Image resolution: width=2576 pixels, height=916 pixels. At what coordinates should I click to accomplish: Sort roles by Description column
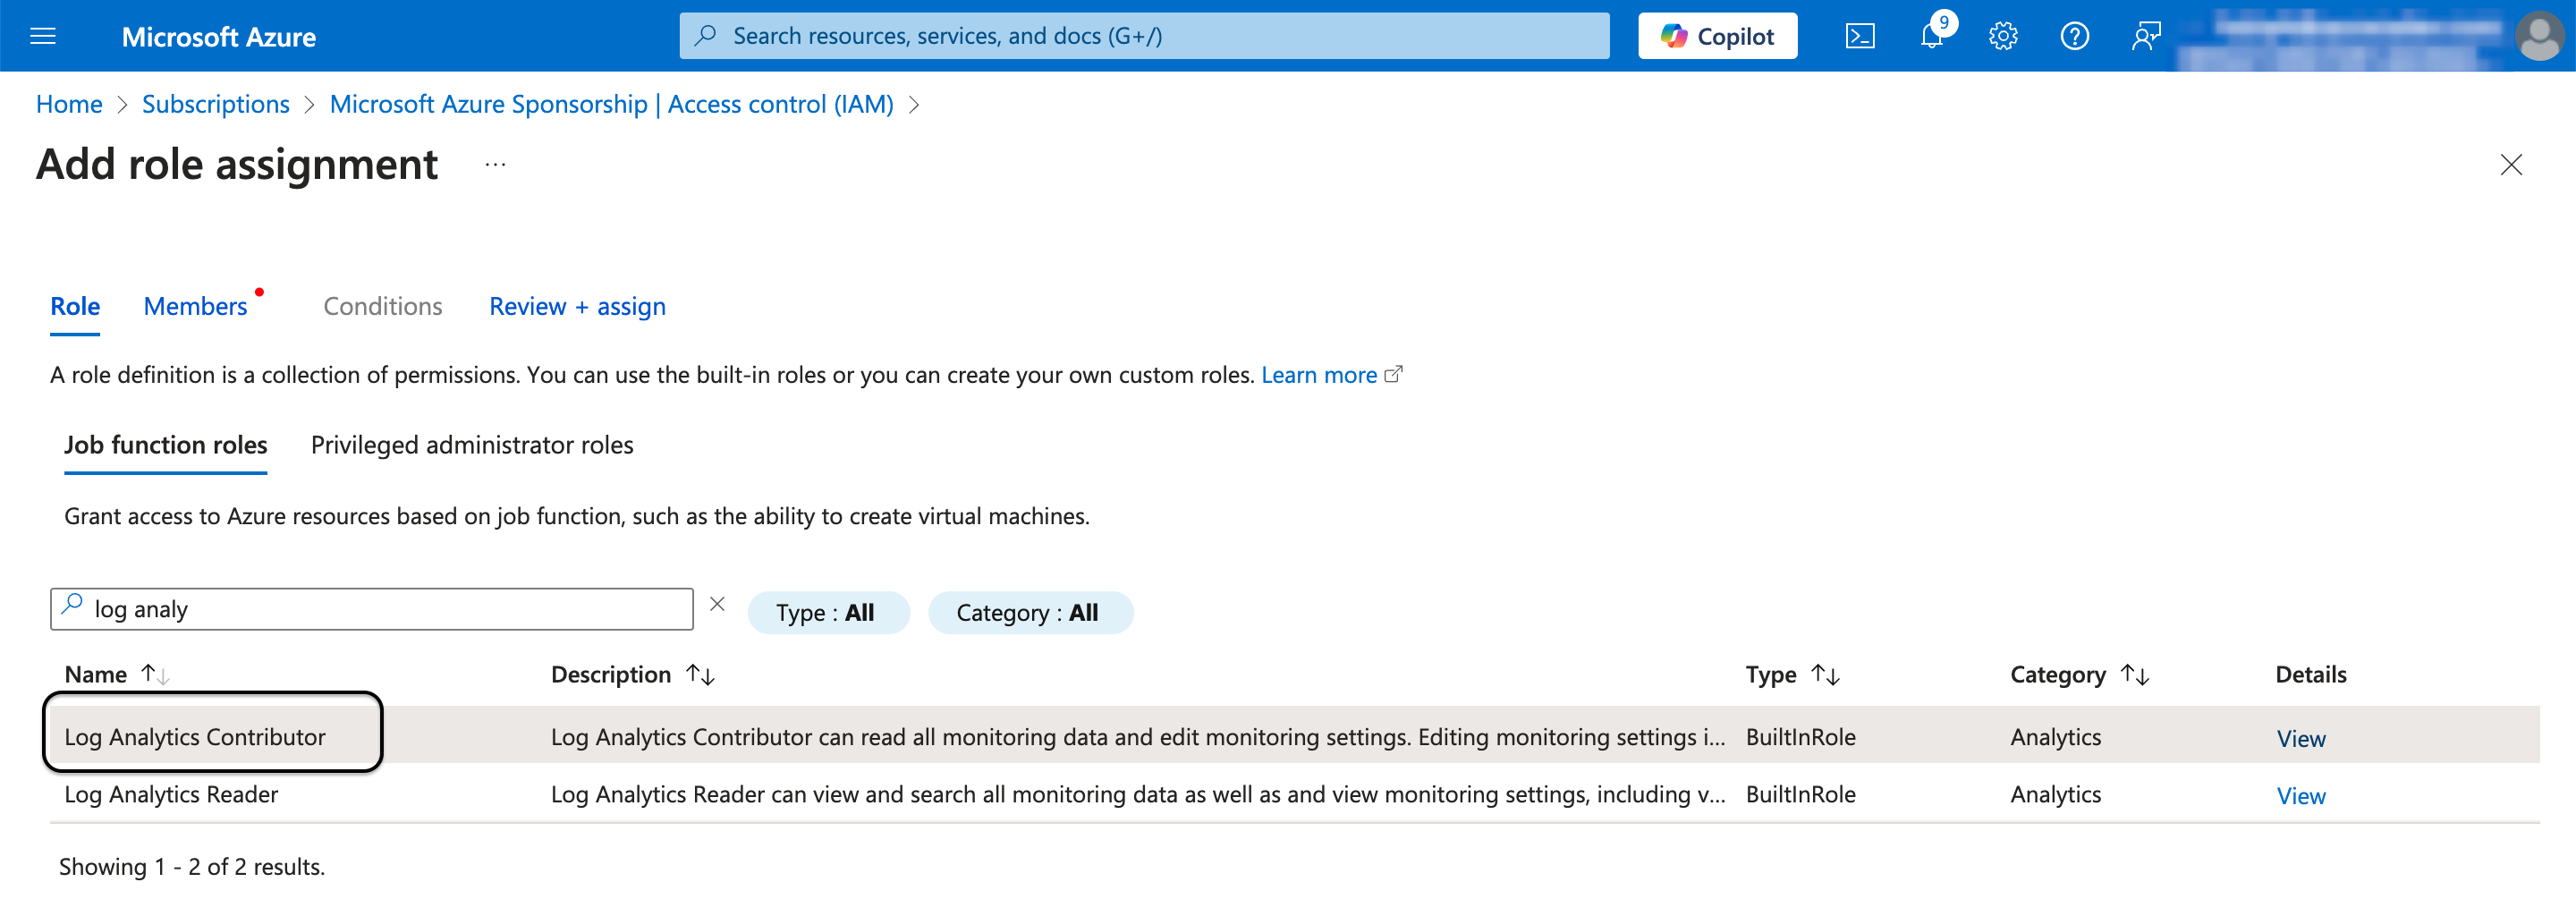632,675
